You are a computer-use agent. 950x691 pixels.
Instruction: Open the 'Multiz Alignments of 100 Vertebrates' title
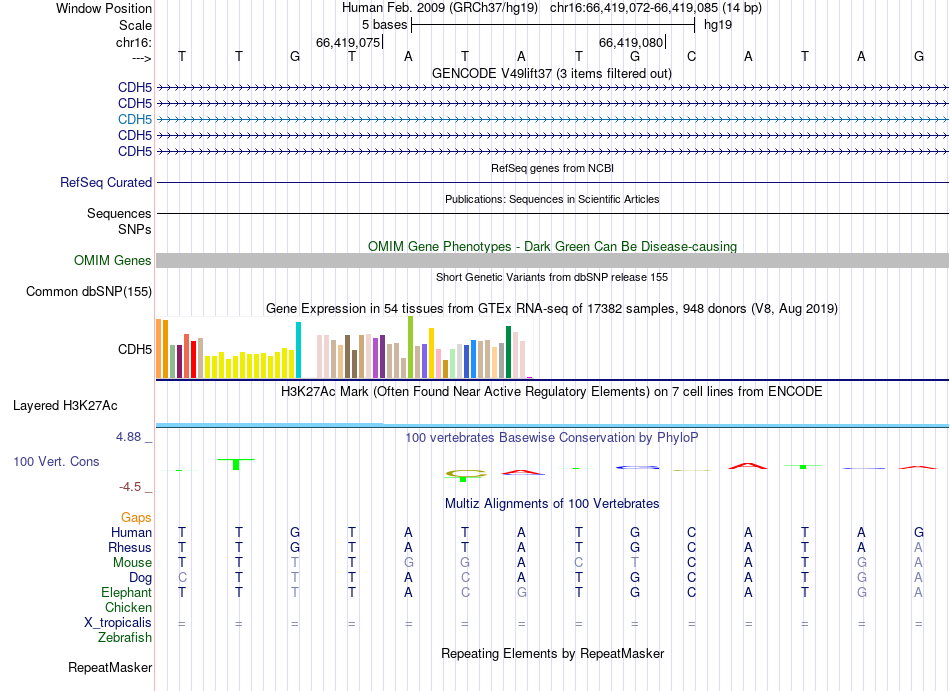(x=552, y=503)
